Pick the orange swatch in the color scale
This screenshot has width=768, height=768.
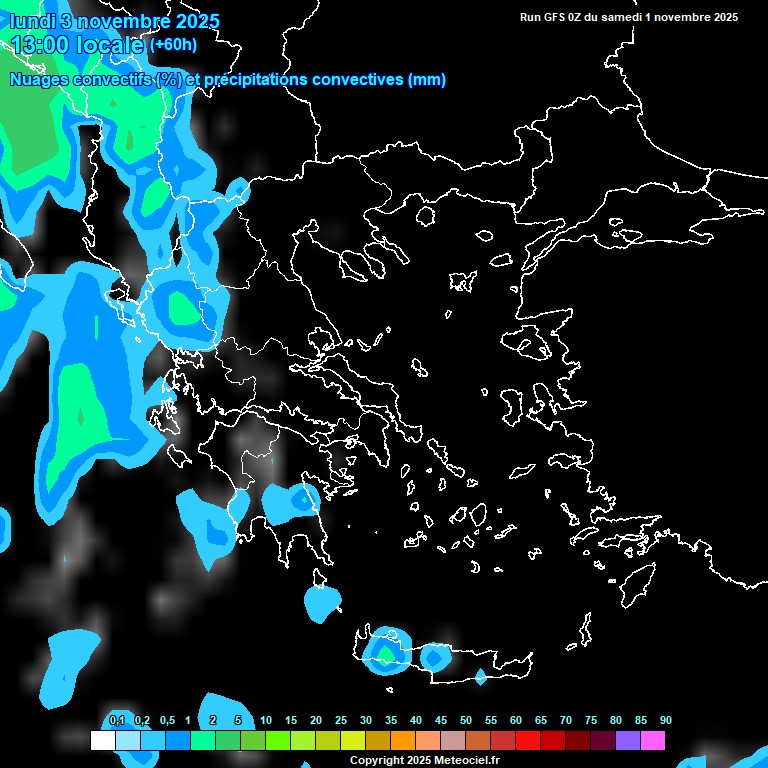pyautogui.click(x=402, y=741)
